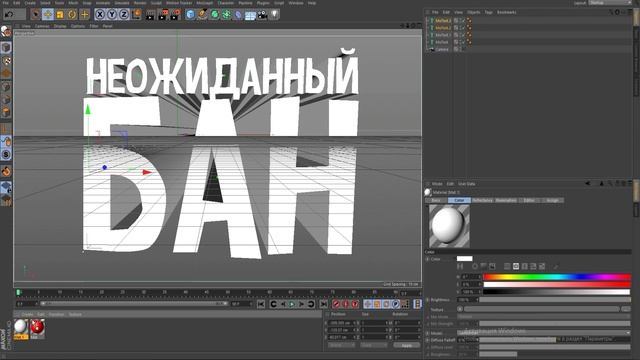Image resolution: width=640 pixels, height=360 pixels.
Task: Open Object Manager Tags menu
Action: 488,13
